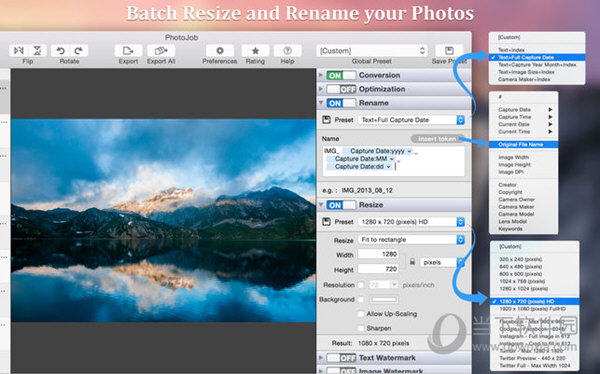Flip image vertically with second Flip icon
The height and width of the screenshot is (374, 600).
tap(38, 51)
